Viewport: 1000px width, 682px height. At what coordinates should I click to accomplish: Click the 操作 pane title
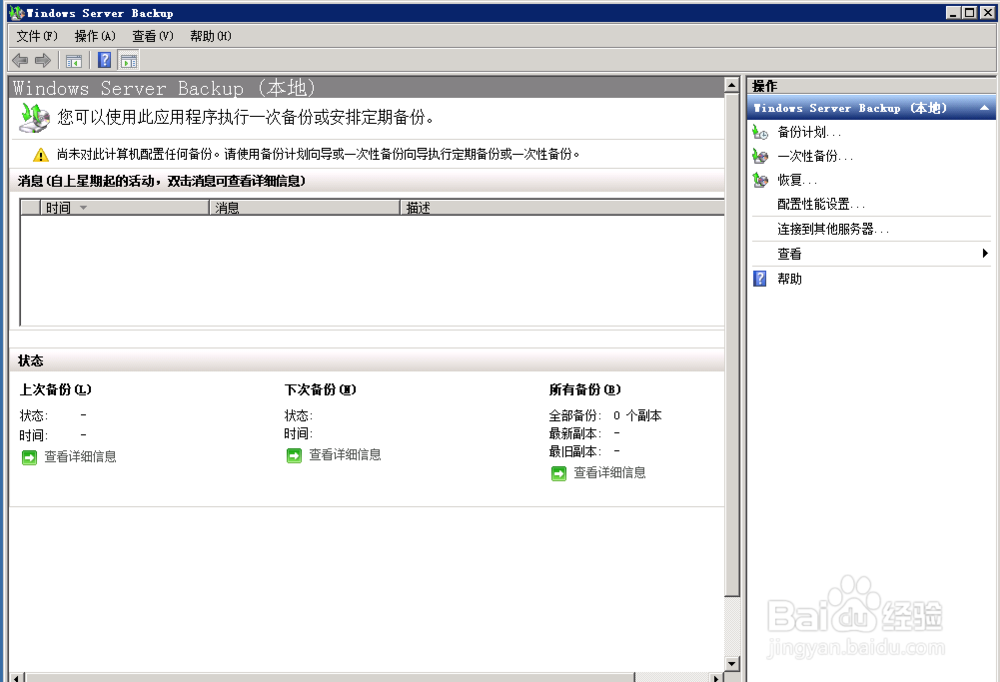pos(764,86)
